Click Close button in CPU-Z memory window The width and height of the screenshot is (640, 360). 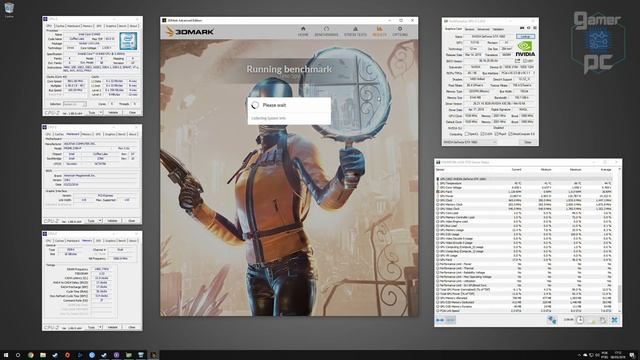coord(131,327)
